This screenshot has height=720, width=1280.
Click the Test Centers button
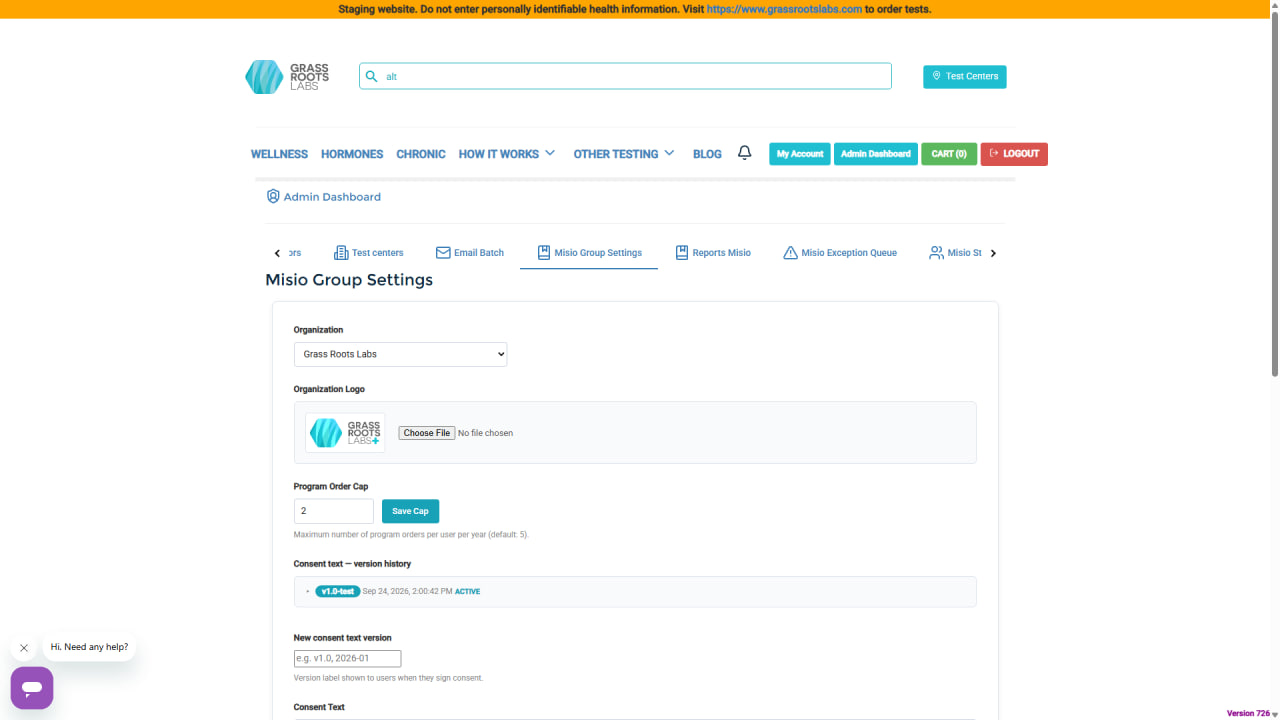click(965, 76)
